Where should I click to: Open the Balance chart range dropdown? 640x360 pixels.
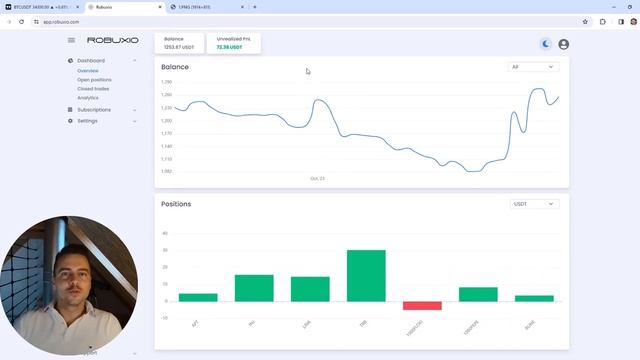pos(533,67)
